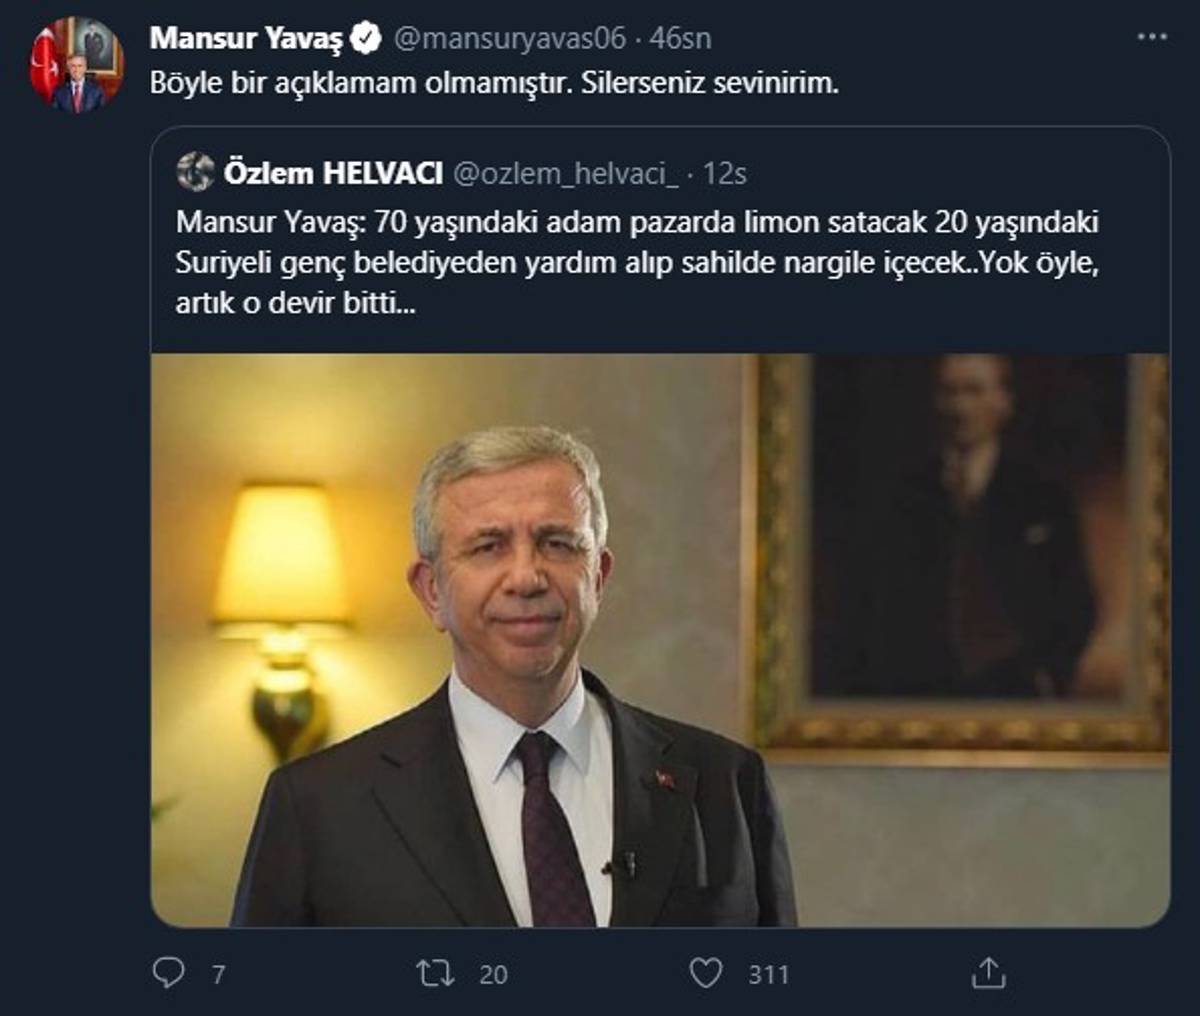
Task: Retweet using the retweet arrows icon
Action: click(x=435, y=973)
